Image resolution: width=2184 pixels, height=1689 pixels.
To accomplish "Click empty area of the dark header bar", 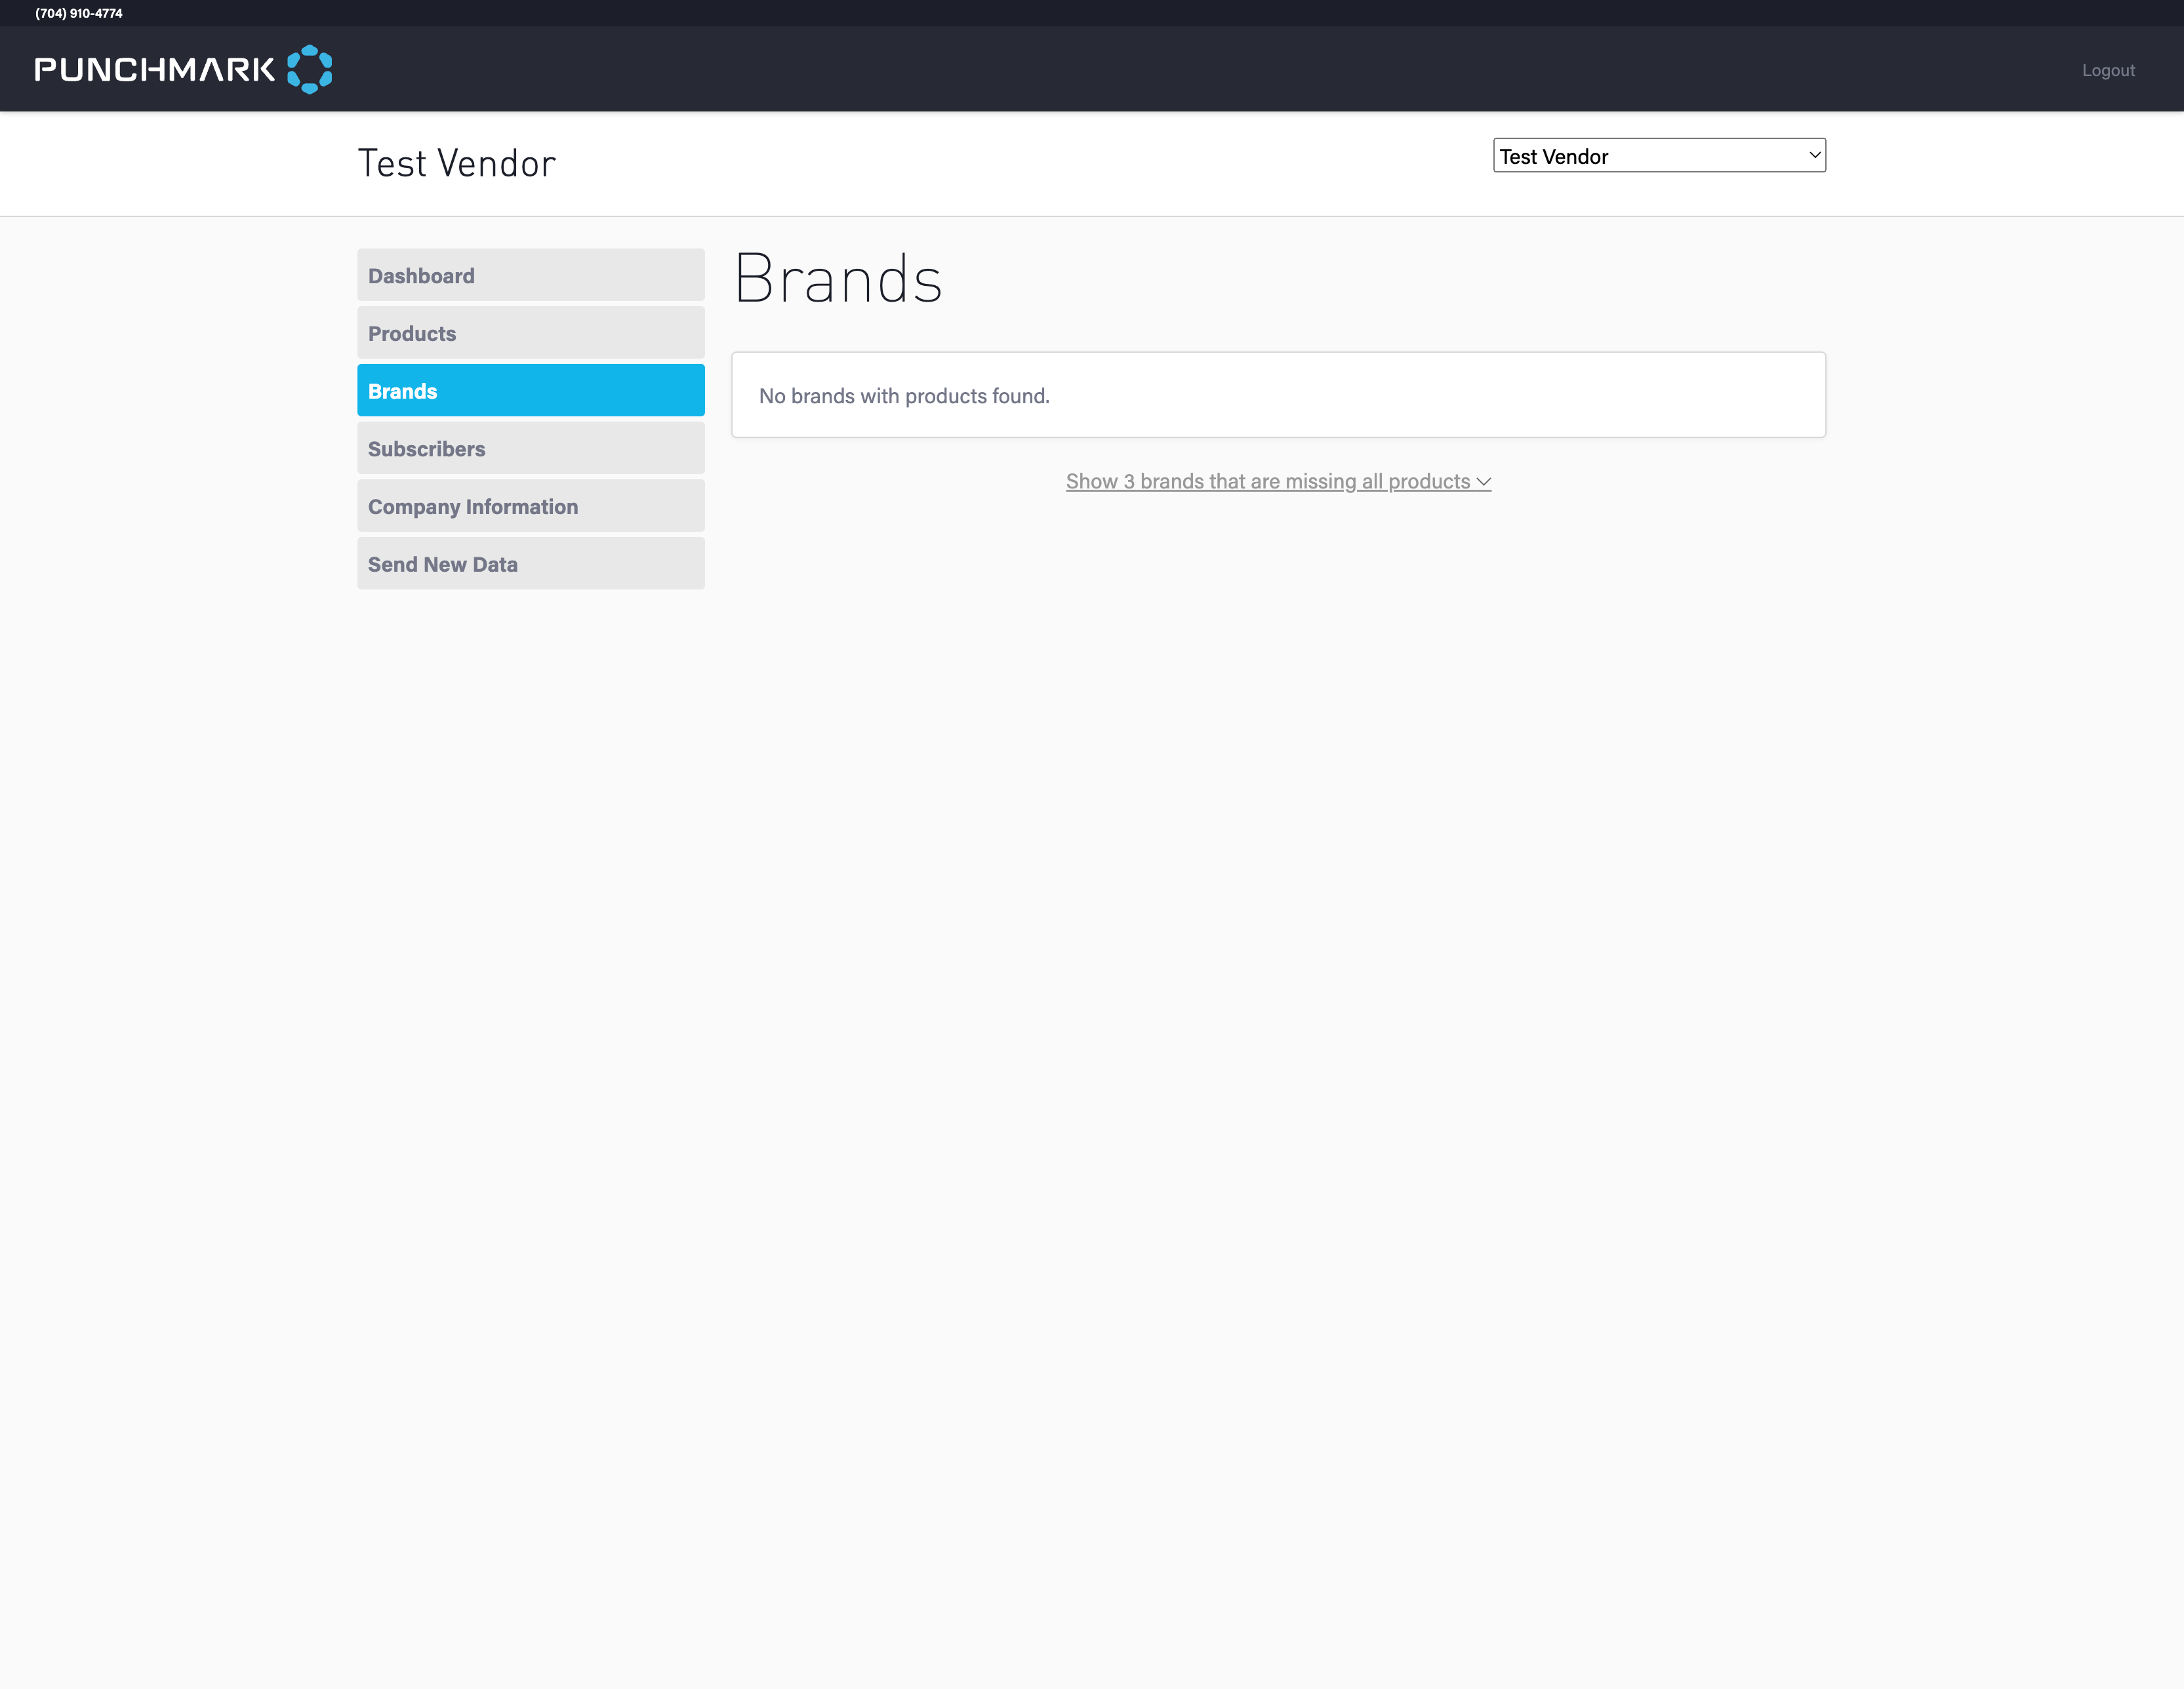I will point(1100,69).
